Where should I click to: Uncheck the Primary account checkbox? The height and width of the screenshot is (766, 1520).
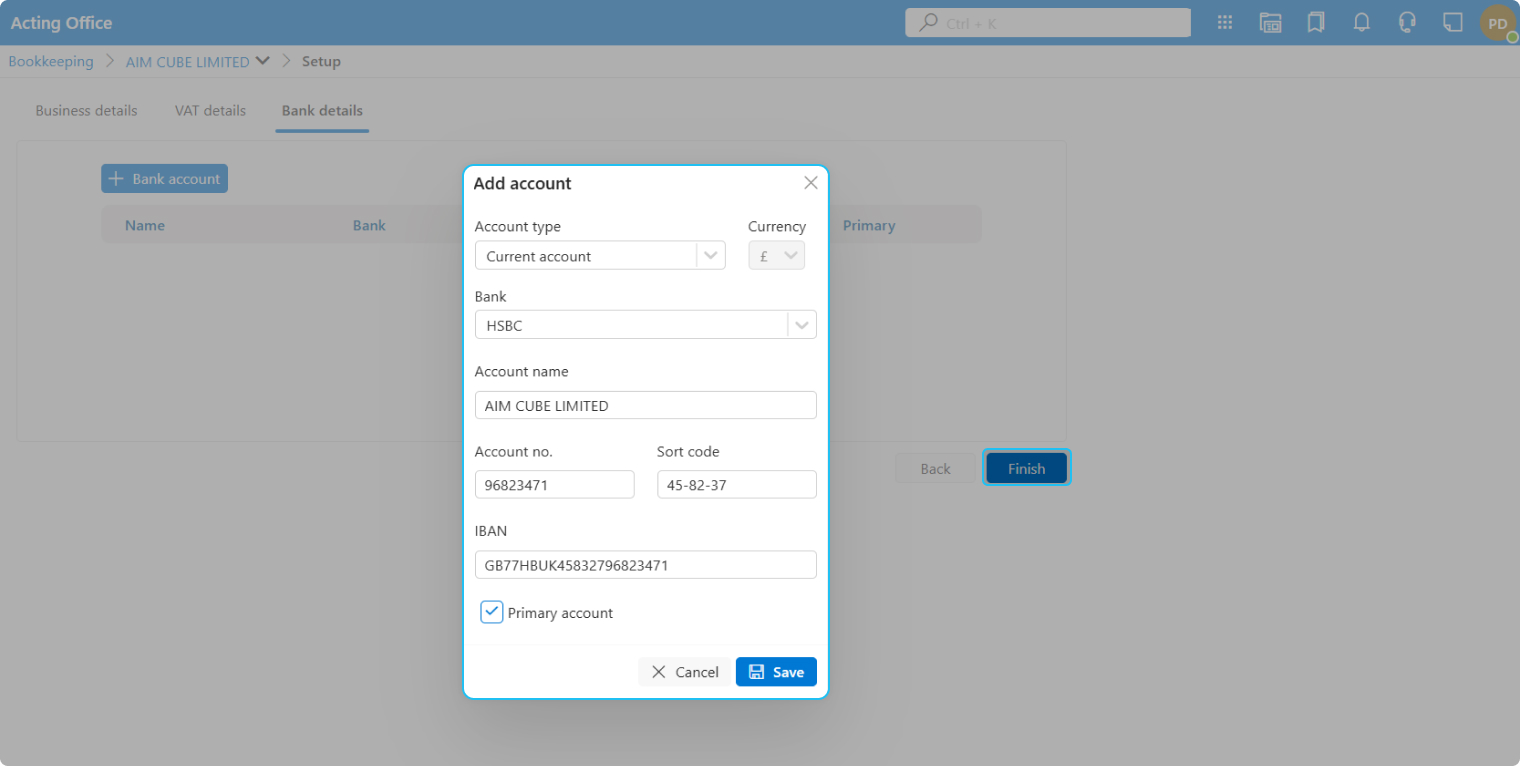(x=491, y=612)
